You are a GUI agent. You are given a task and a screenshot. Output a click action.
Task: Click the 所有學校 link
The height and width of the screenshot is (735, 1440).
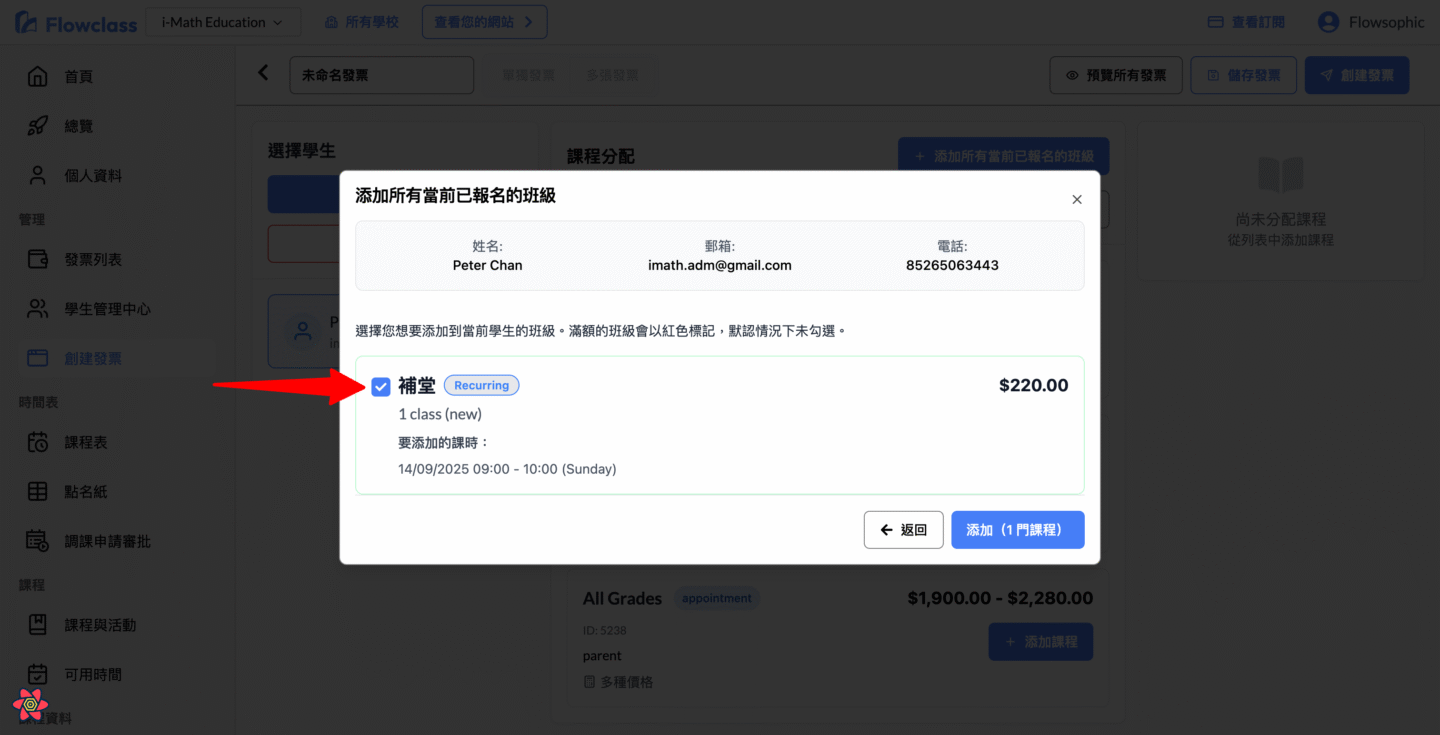(362, 22)
